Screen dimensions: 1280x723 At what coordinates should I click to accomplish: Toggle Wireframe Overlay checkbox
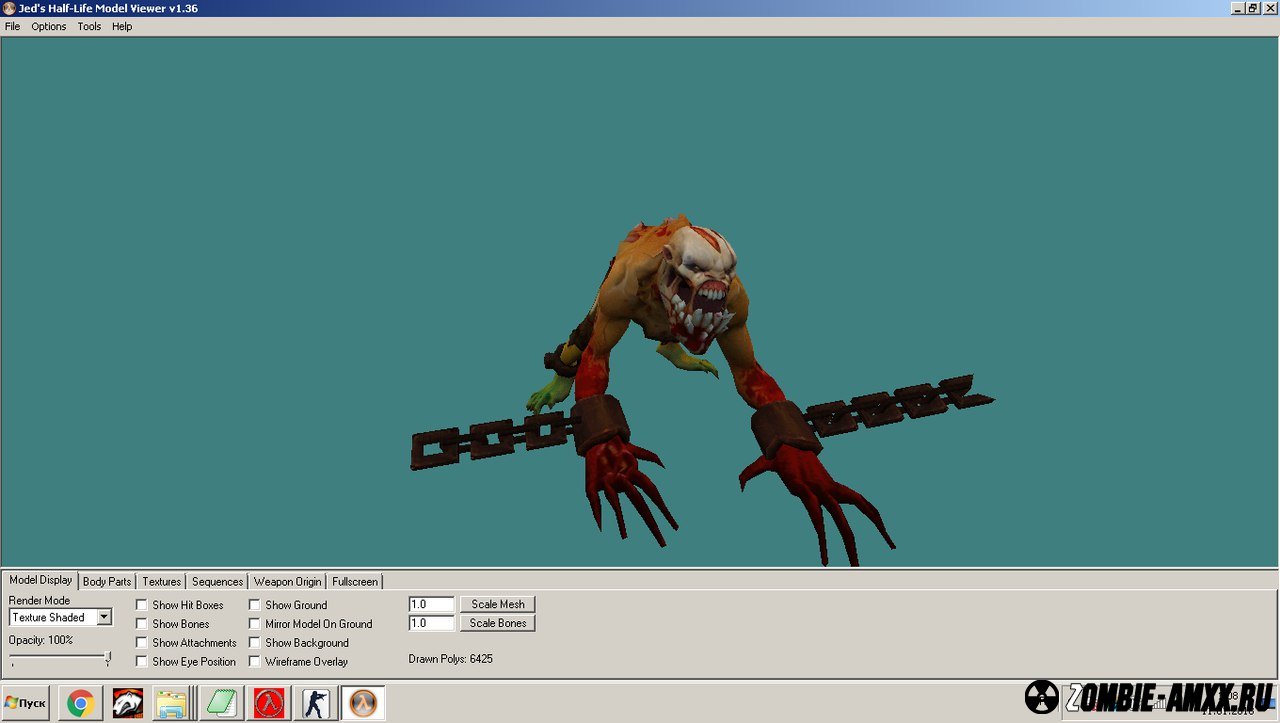tap(255, 662)
